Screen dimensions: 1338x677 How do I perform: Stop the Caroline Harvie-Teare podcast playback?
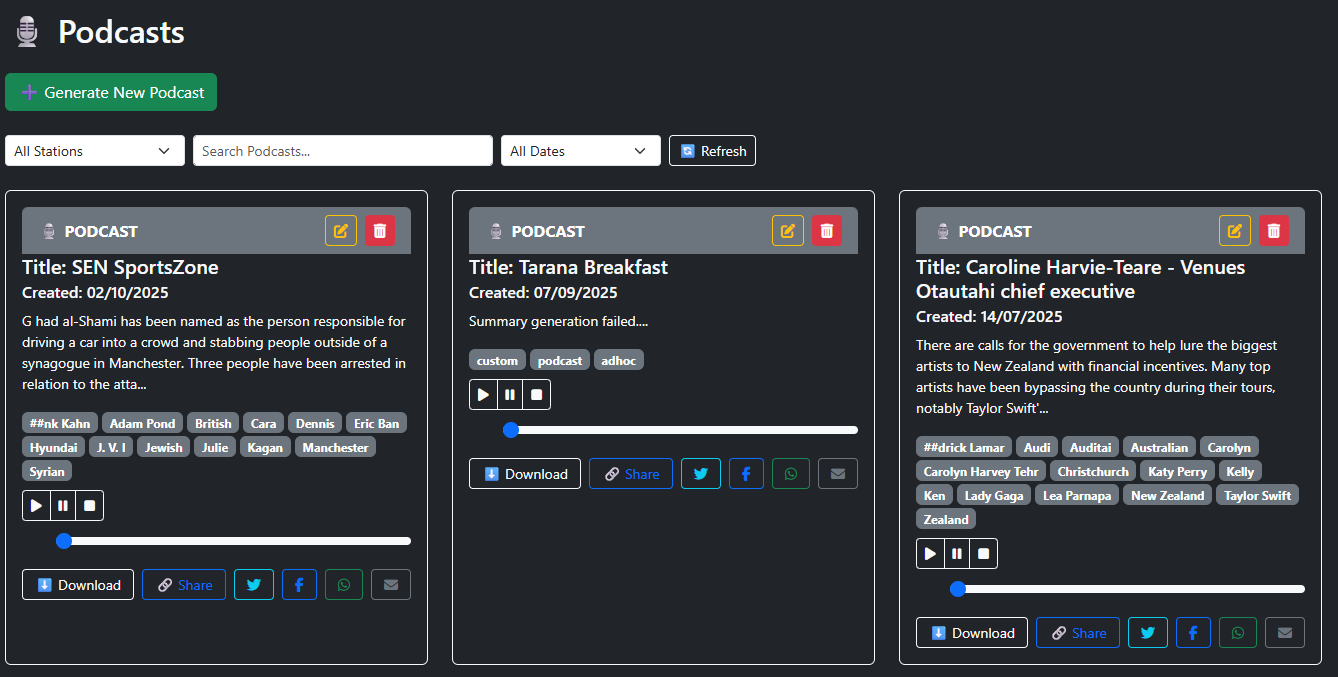click(x=984, y=554)
